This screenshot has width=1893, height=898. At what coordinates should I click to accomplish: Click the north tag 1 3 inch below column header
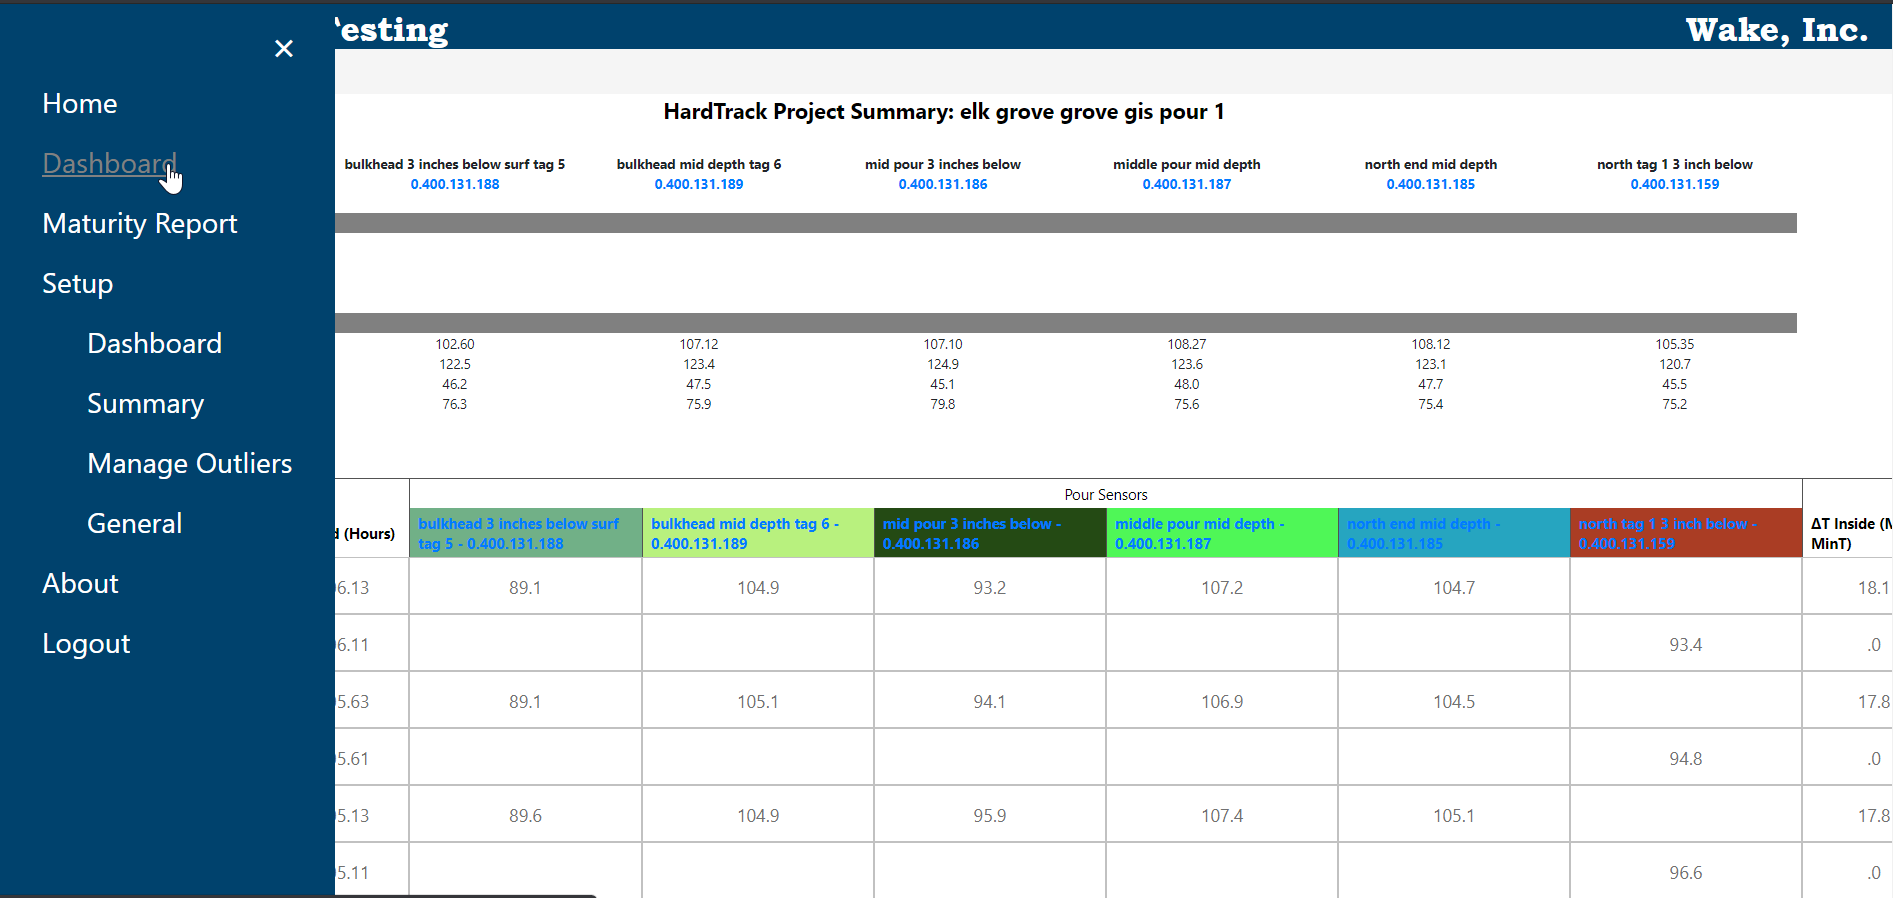(x=1686, y=533)
